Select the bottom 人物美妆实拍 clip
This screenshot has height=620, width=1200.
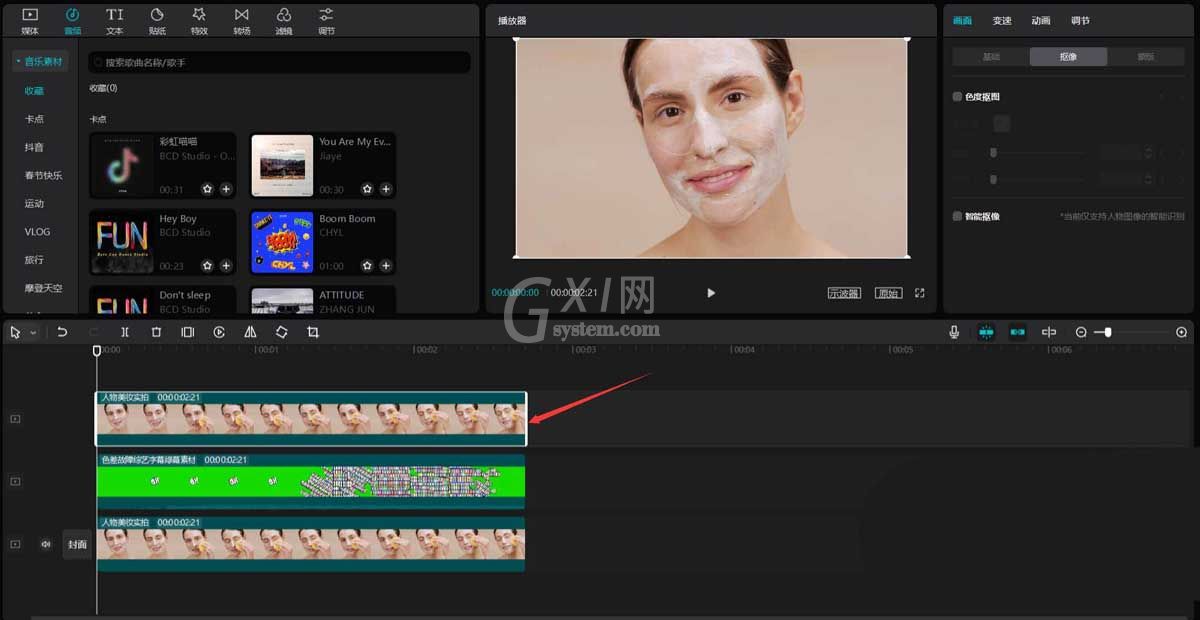point(311,544)
